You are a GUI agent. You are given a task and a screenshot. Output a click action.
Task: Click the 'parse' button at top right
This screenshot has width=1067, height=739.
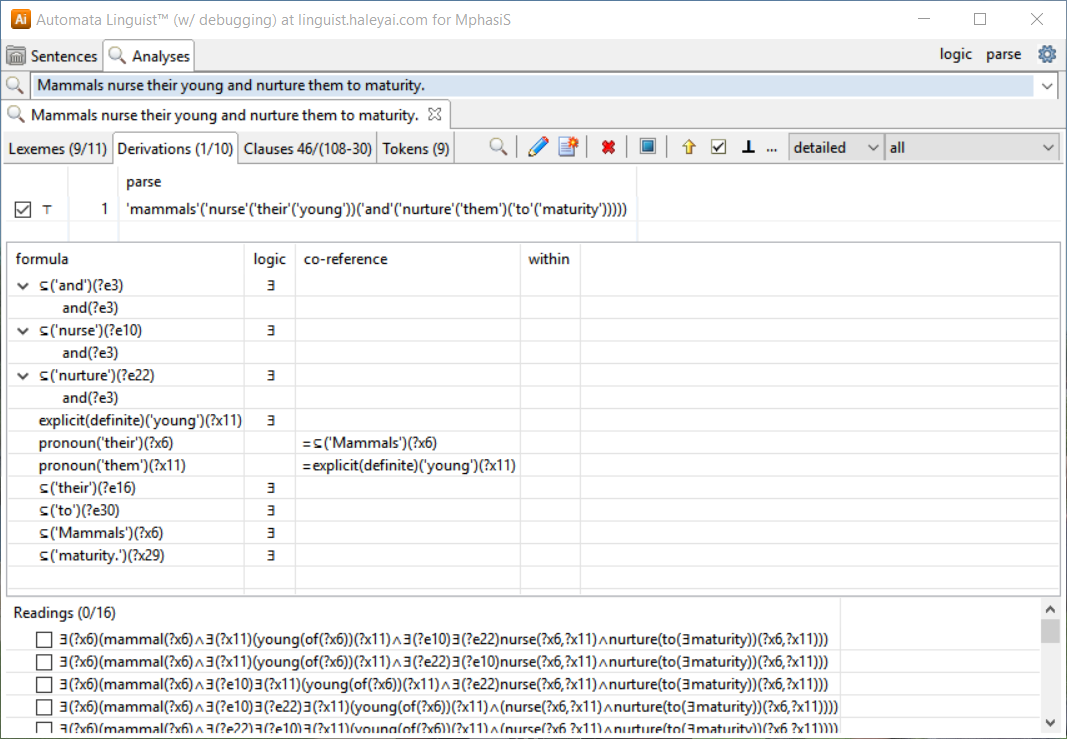[1004, 54]
